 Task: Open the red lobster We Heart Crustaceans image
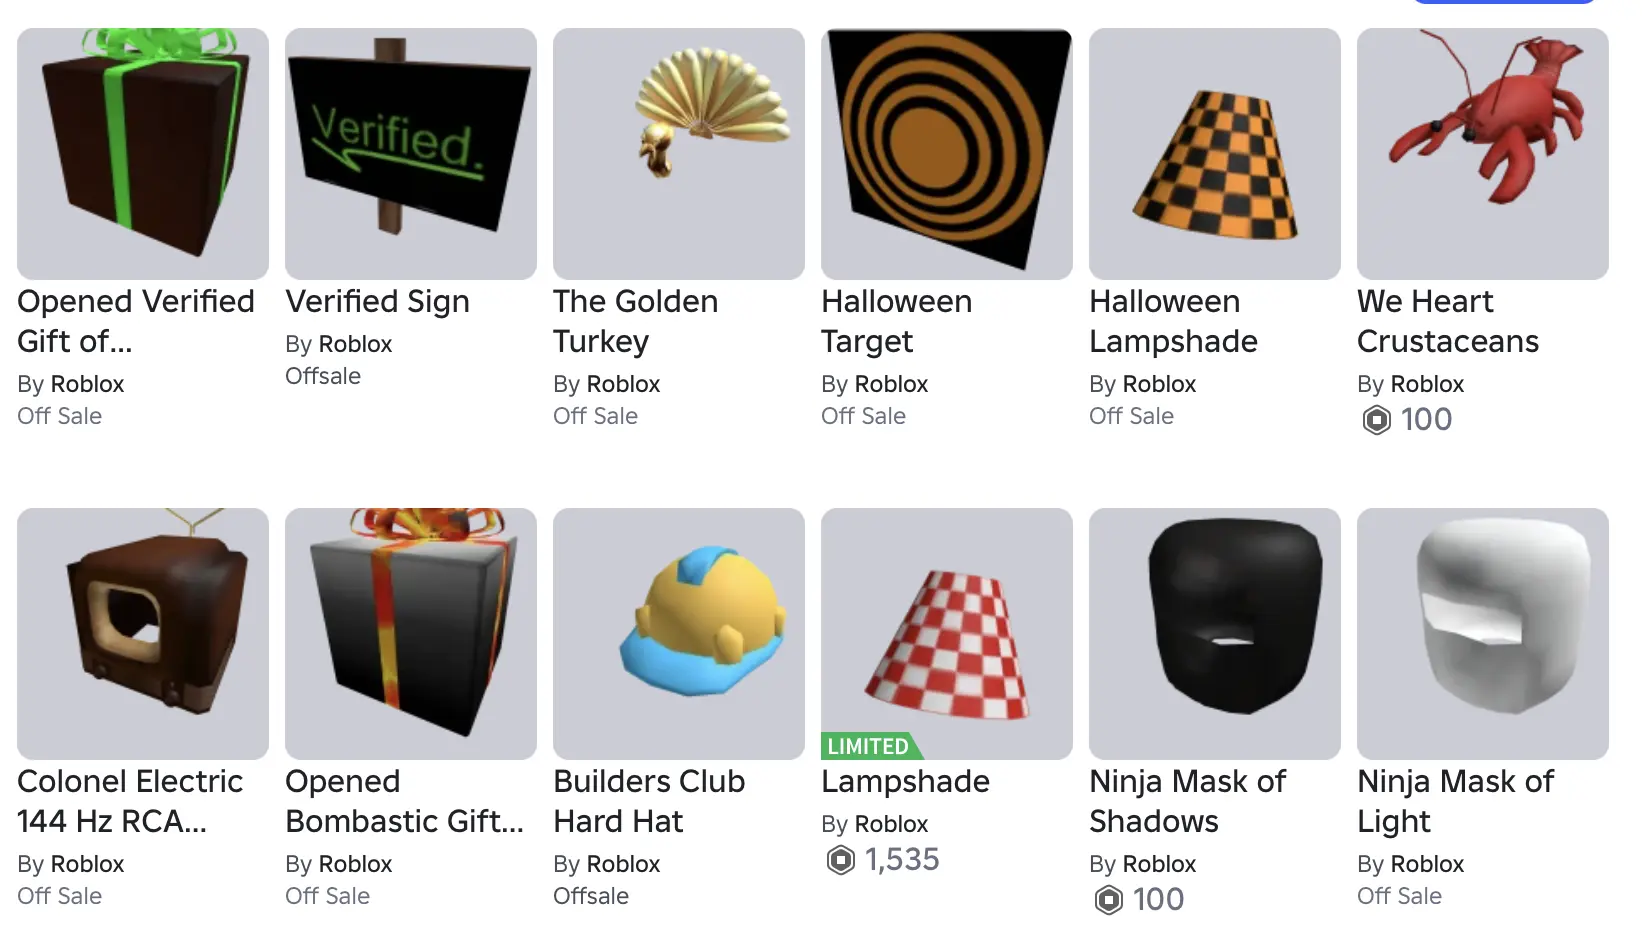pyautogui.click(x=1483, y=154)
